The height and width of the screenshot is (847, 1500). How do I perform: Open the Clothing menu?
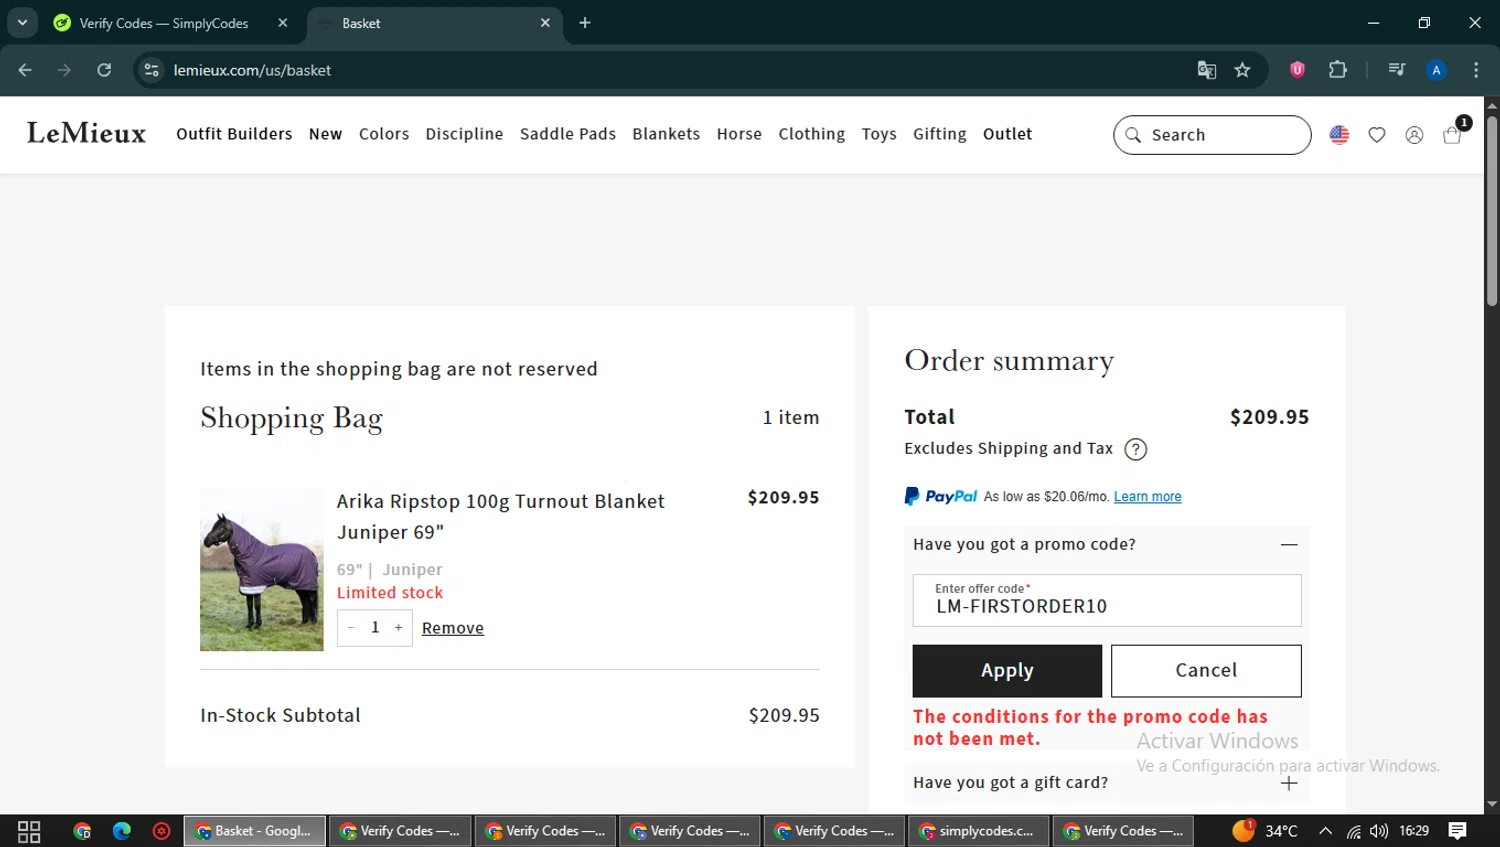tap(812, 134)
